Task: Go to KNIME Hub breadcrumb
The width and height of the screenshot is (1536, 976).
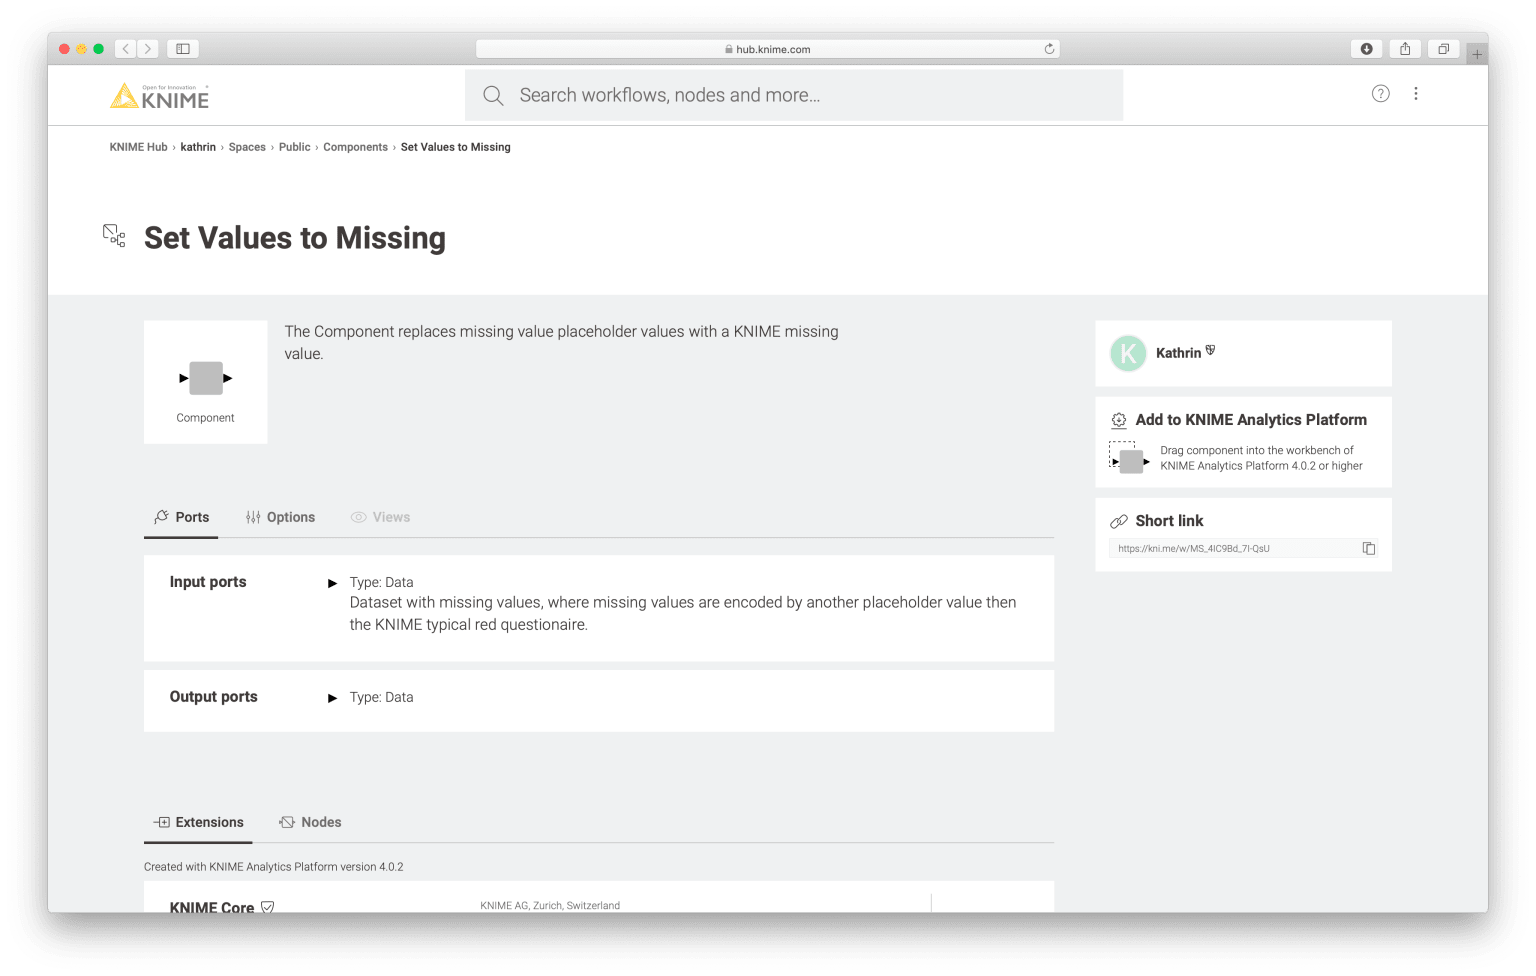Action: coord(139,147)
